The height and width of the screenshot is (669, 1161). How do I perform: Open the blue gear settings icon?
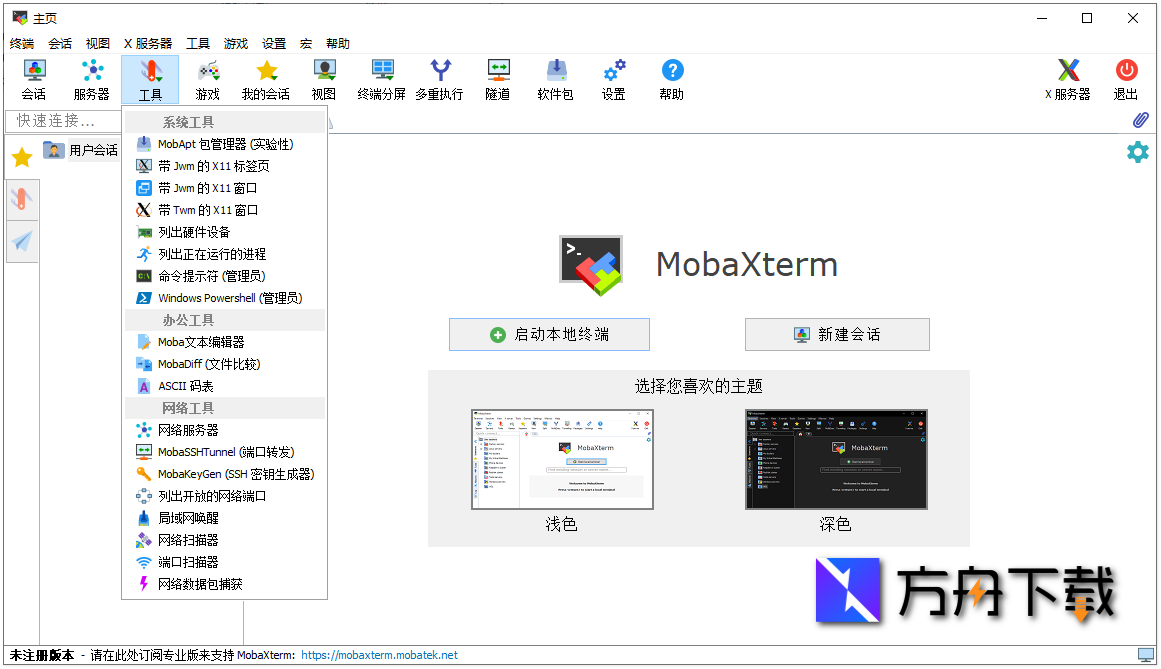1138,152
